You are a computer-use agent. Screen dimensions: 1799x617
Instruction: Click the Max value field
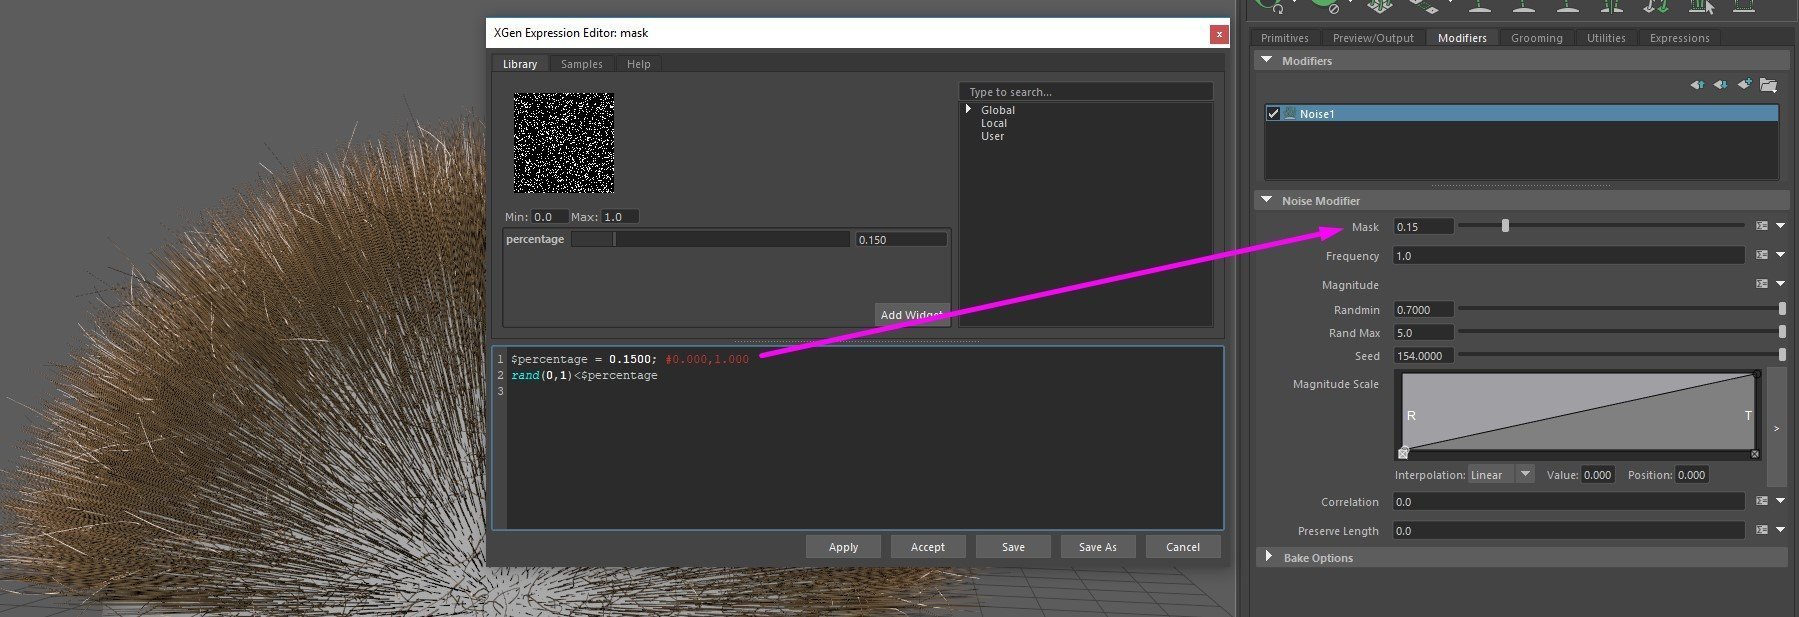[619, 216]
